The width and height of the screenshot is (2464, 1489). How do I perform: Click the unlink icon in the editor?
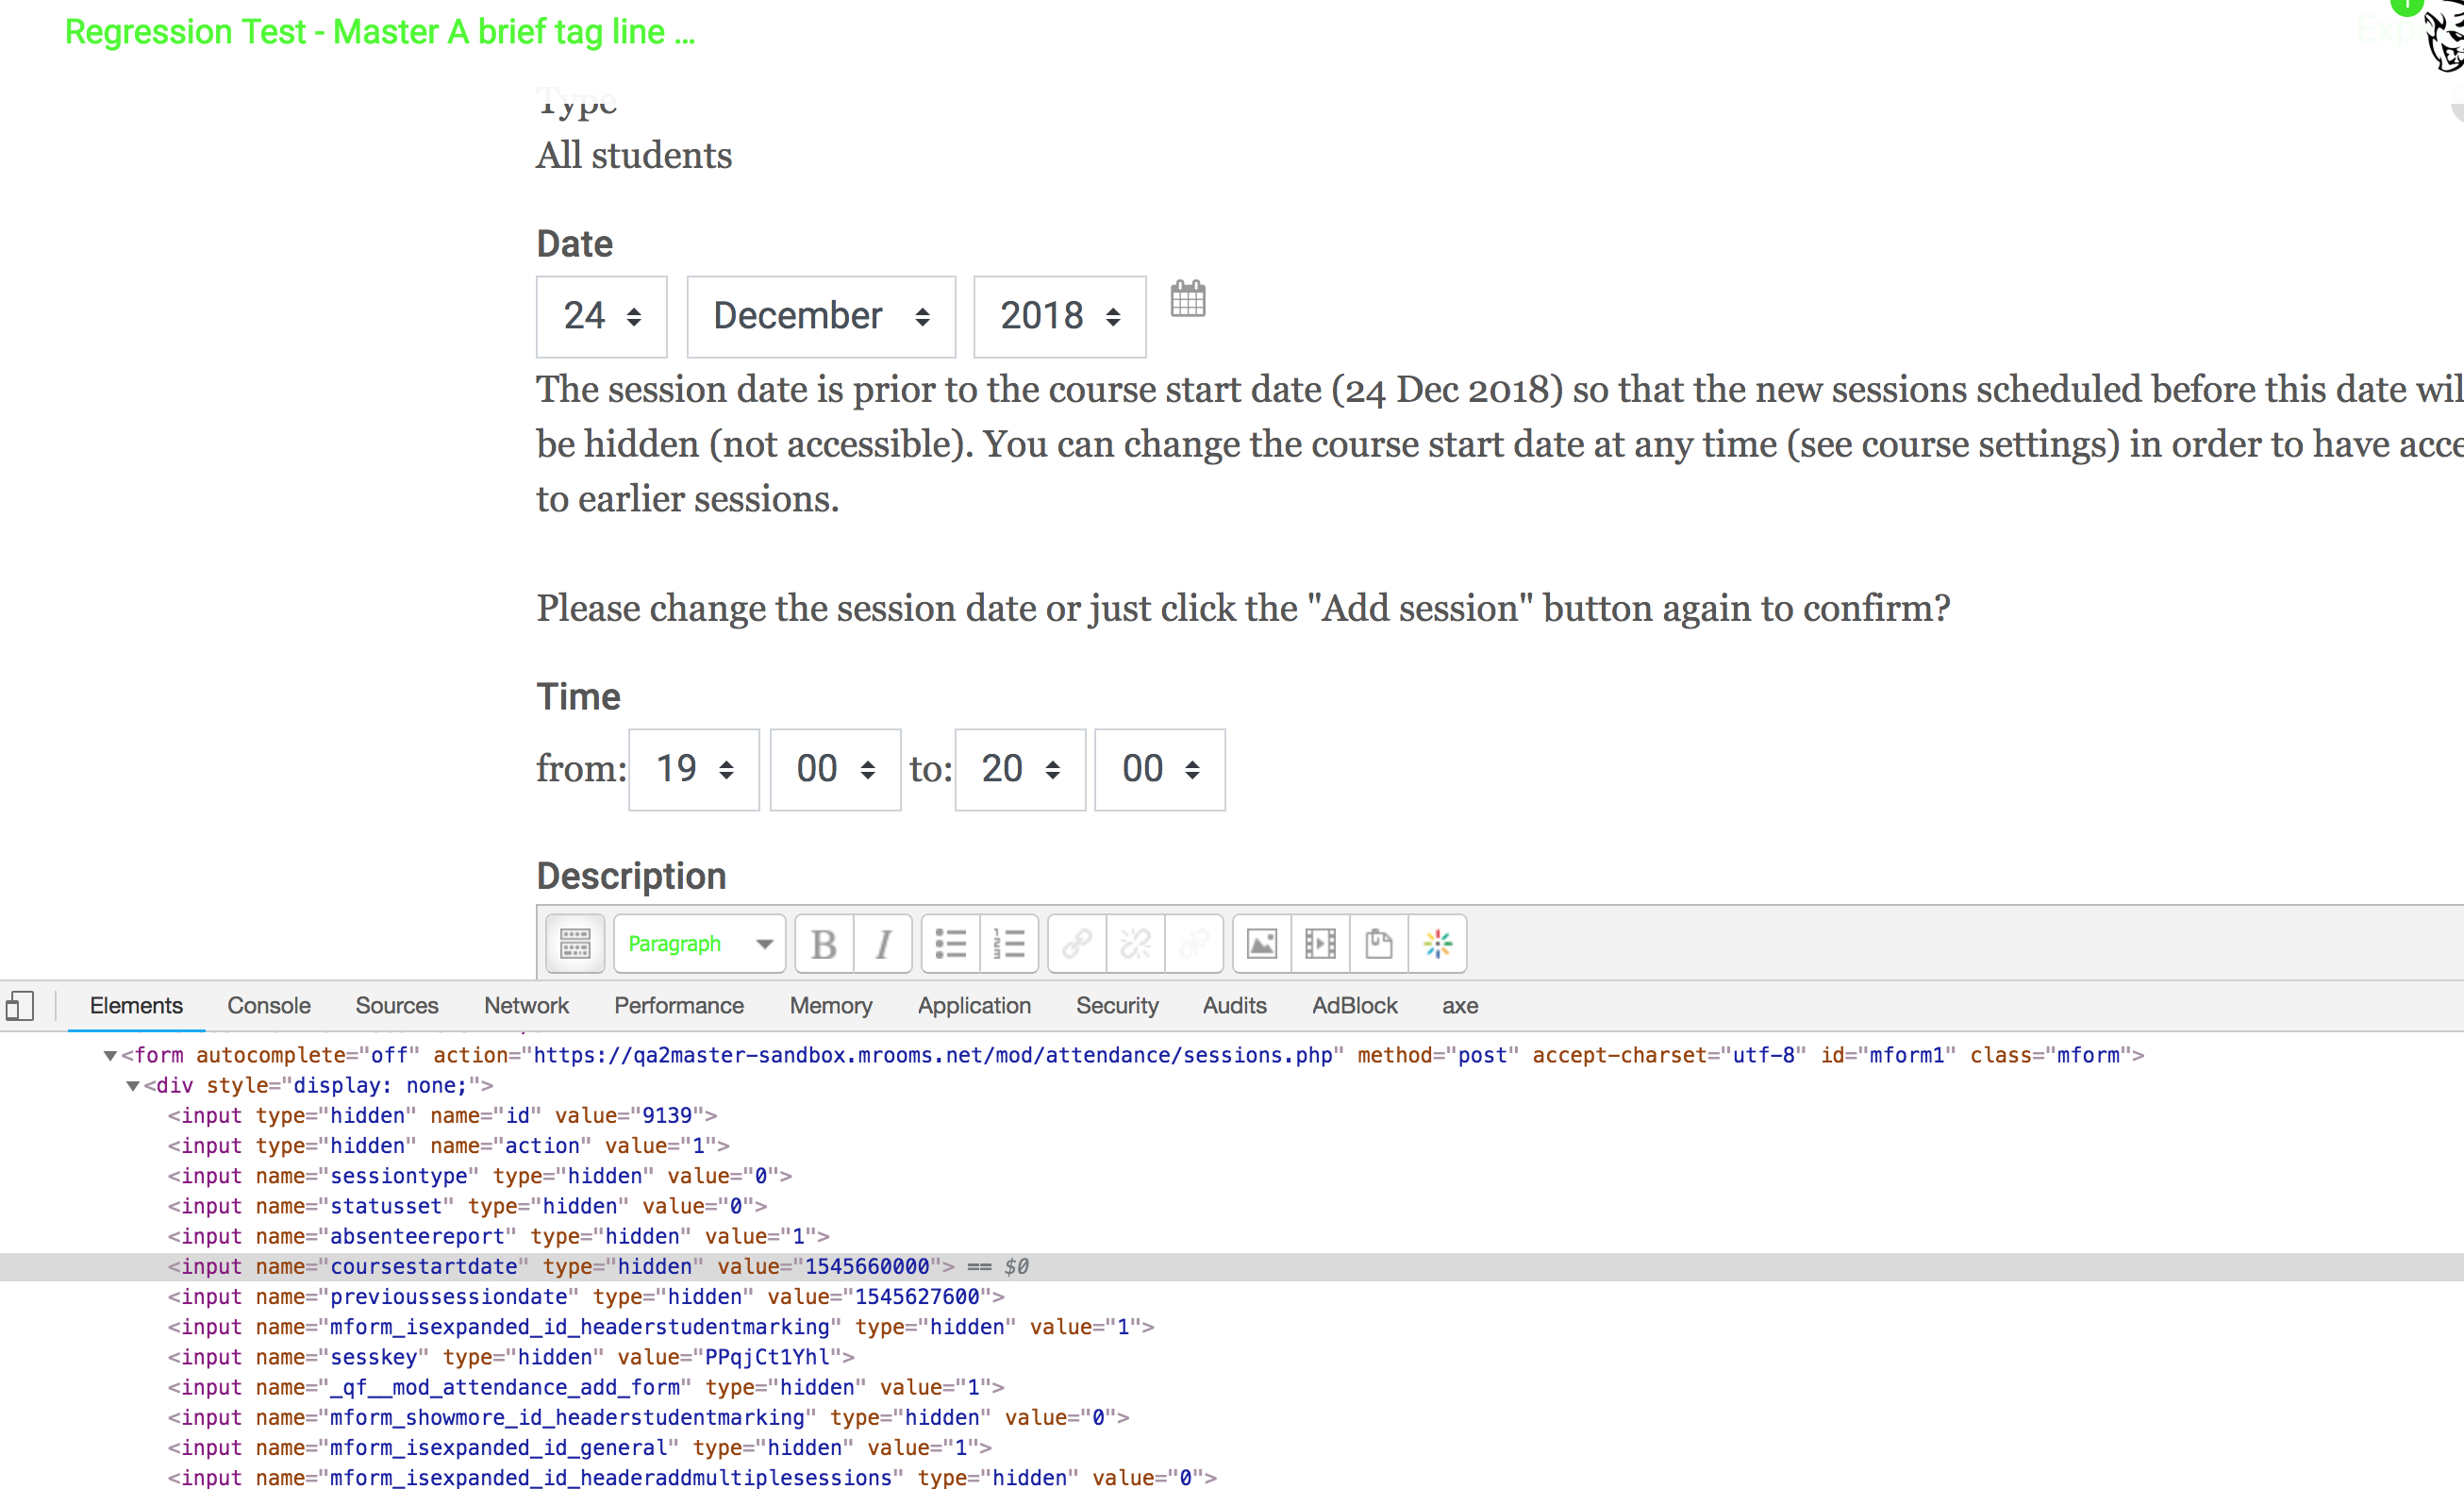coord(1135,943)
